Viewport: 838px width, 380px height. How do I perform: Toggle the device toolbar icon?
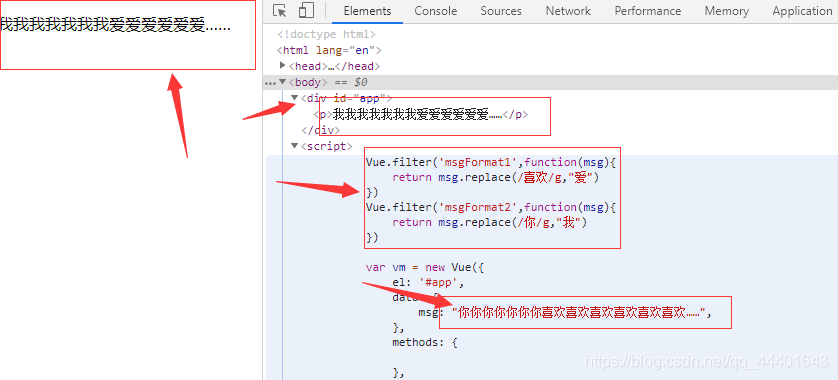(306, 11)
